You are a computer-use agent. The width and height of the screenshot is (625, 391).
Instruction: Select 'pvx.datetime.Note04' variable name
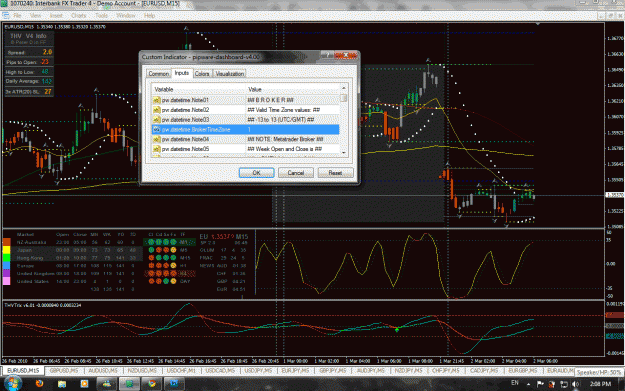click(185, 139)
